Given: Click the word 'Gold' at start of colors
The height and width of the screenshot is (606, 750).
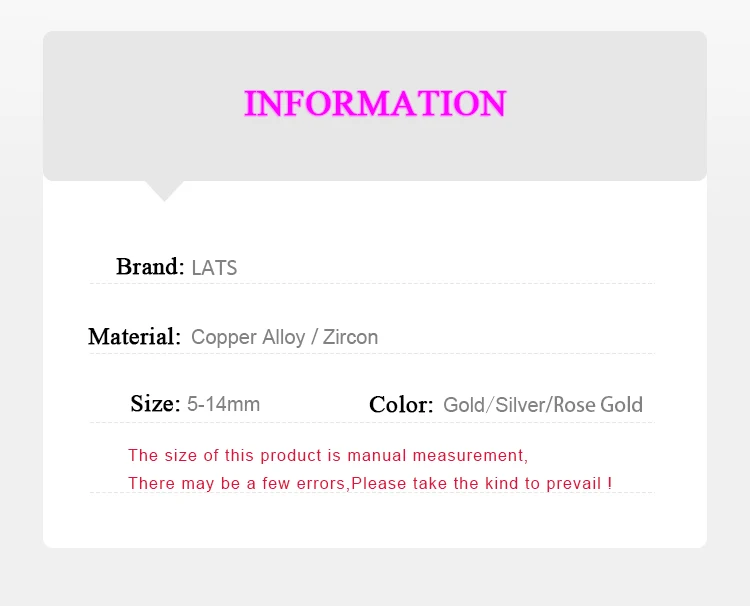Looking at the screenshot, I should click(464, 405).
